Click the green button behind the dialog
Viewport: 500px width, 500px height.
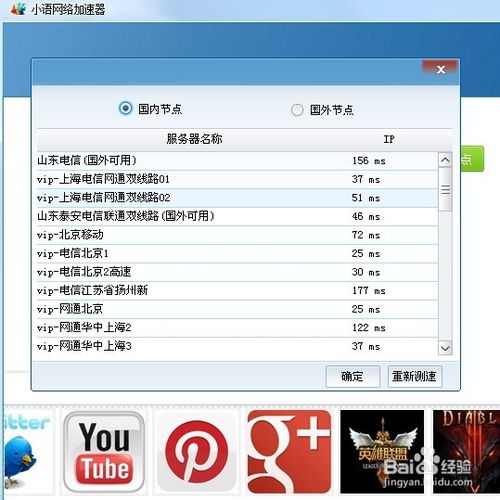click(x=472, y=159)
